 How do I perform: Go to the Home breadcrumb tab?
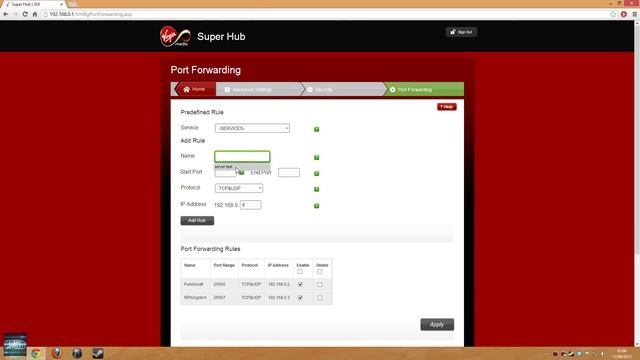click(195, 89)
